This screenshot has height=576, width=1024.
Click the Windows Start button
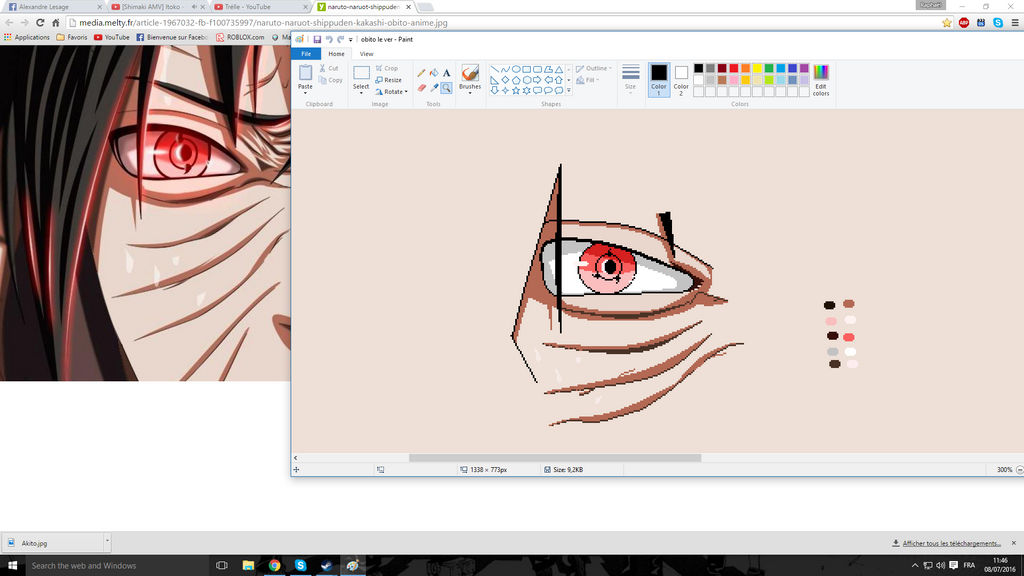click(12, 566)
